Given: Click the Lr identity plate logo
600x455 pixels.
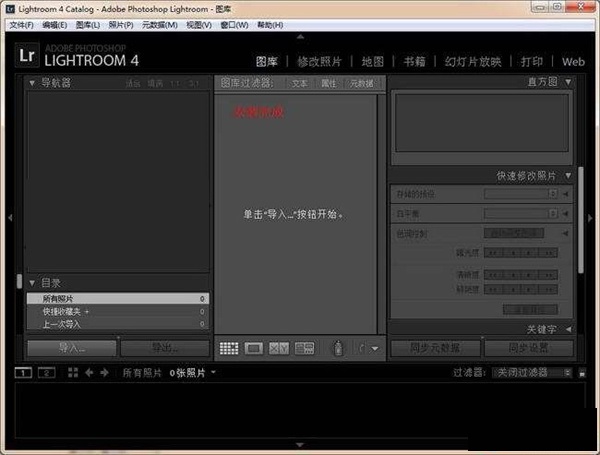Looking at the screenshot, I should (x=27, y=55).
